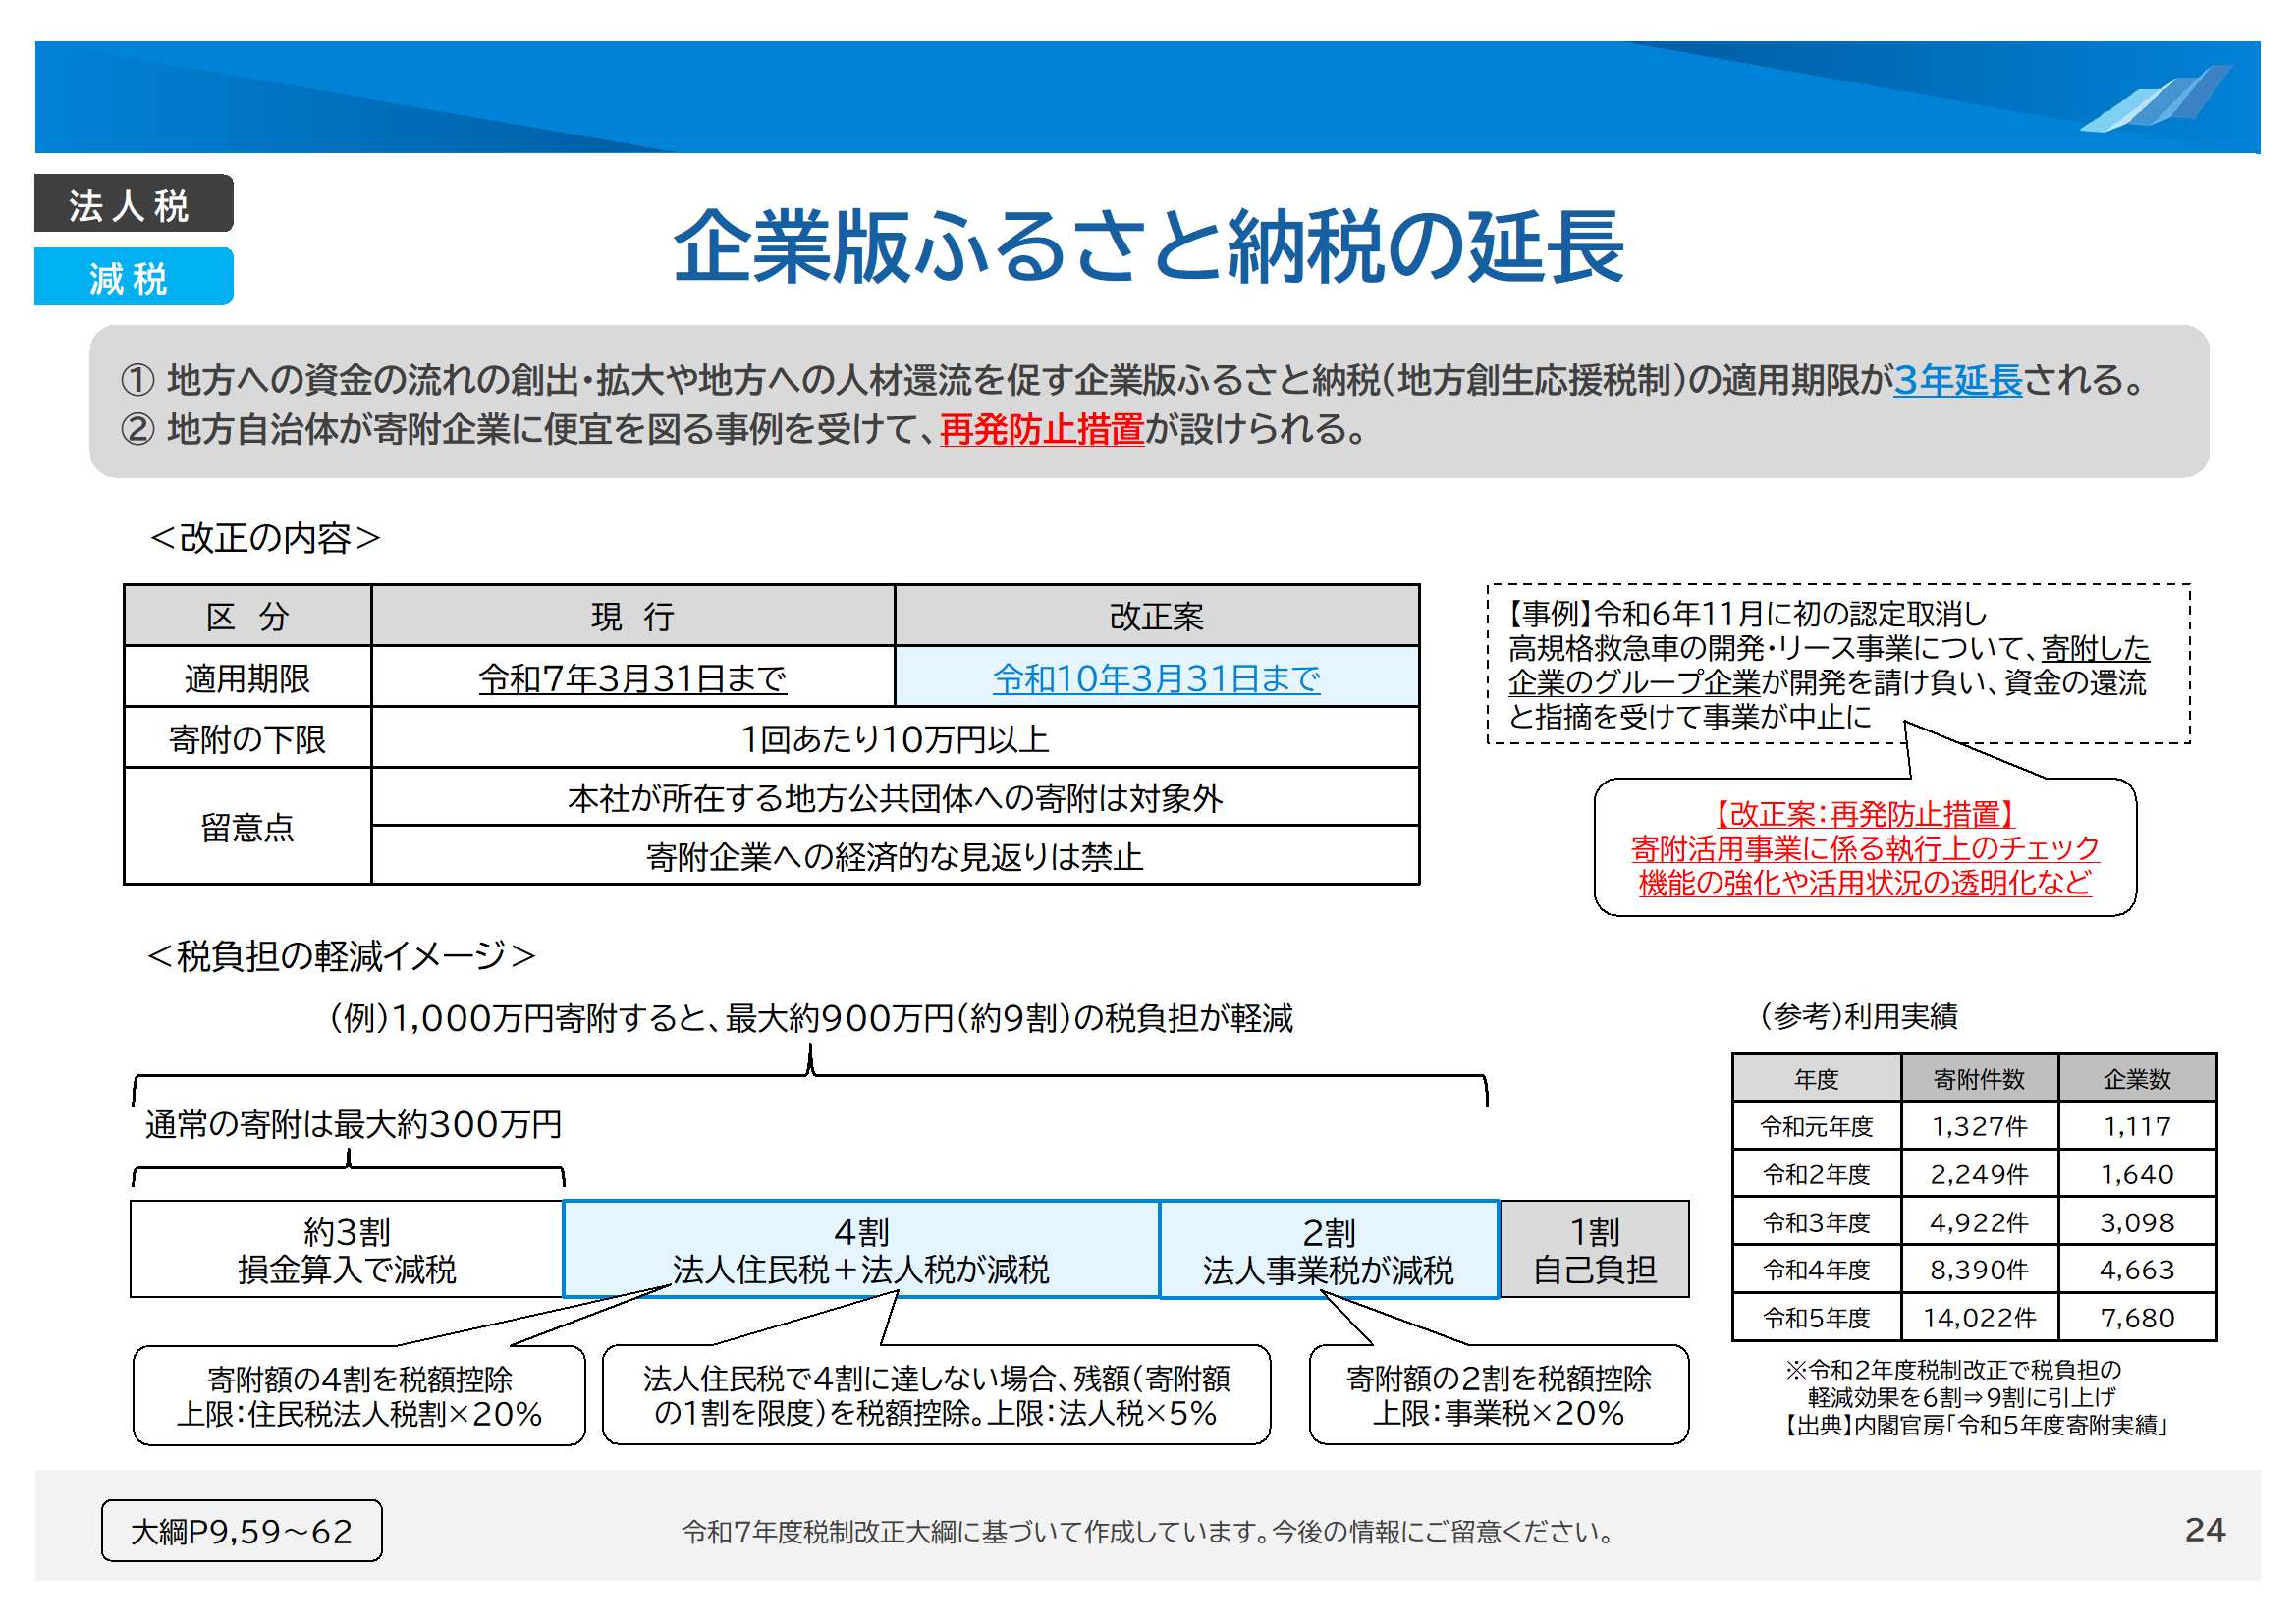The width and height of the screenshot is (2296, 1623).
Task: Select the 年度 column header
Action: coord(1816,1079)
